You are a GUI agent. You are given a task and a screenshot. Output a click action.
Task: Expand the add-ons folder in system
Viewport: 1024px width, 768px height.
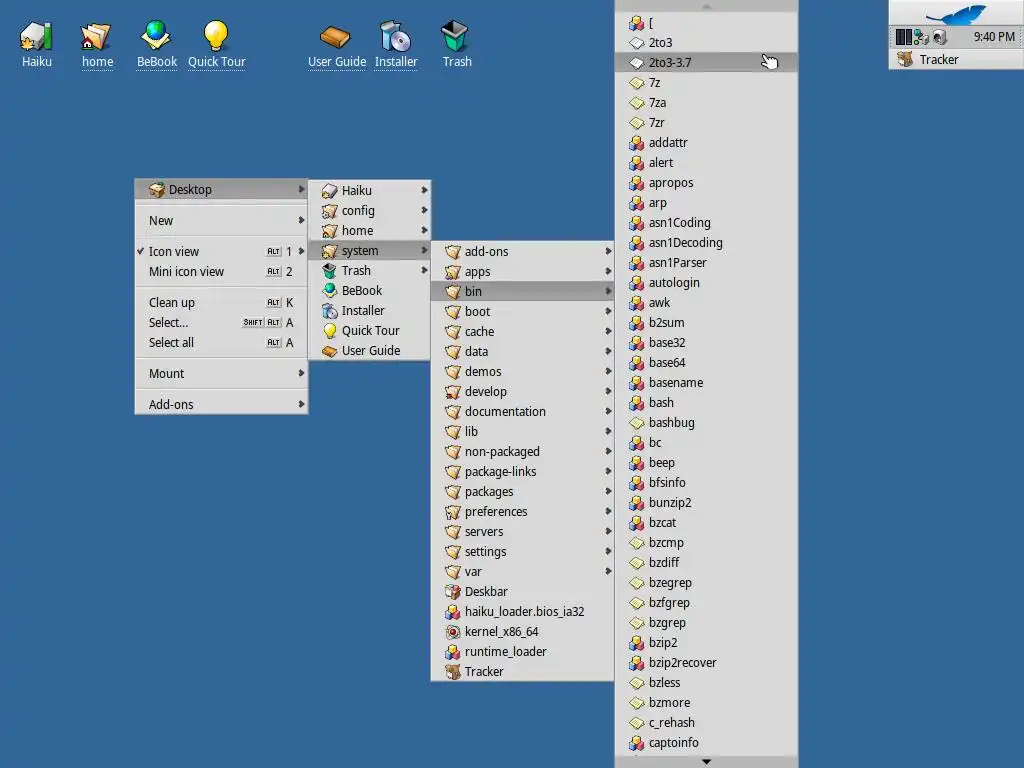tap(522, 251)
